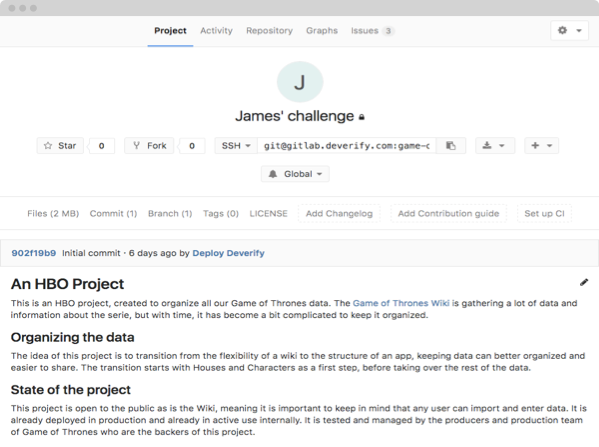Image resolution: width=599 pixels, height=447 pixels.
Task: Open the Repository tab
Action: click(x=269, y=31)
